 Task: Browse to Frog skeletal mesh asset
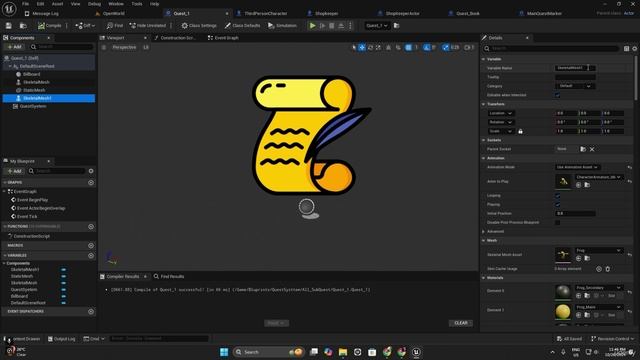(x=587, y=258)
